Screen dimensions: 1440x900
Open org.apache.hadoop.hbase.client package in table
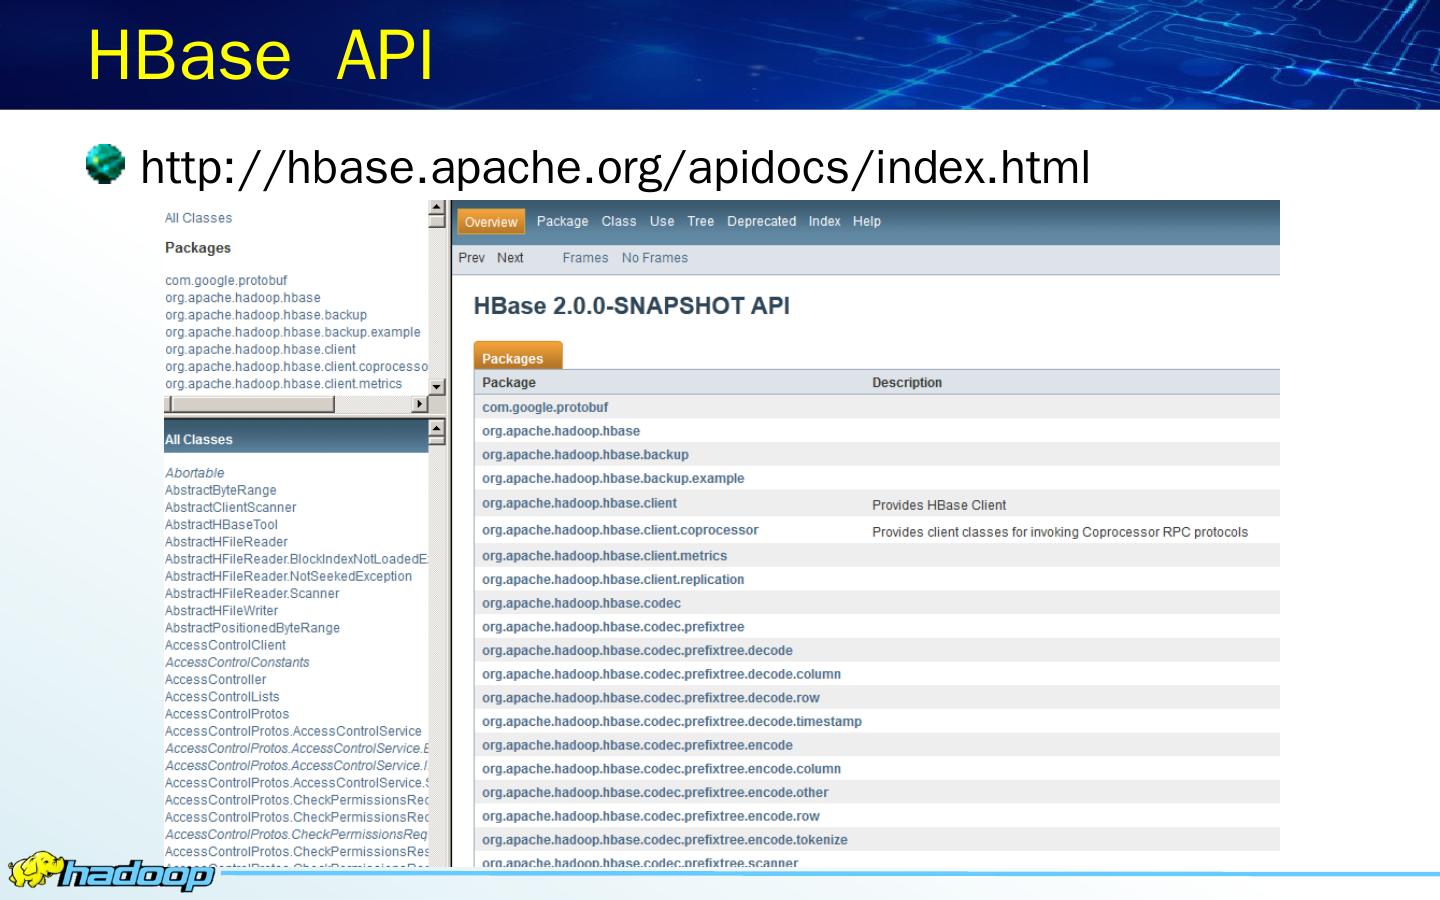coord(579,503)
